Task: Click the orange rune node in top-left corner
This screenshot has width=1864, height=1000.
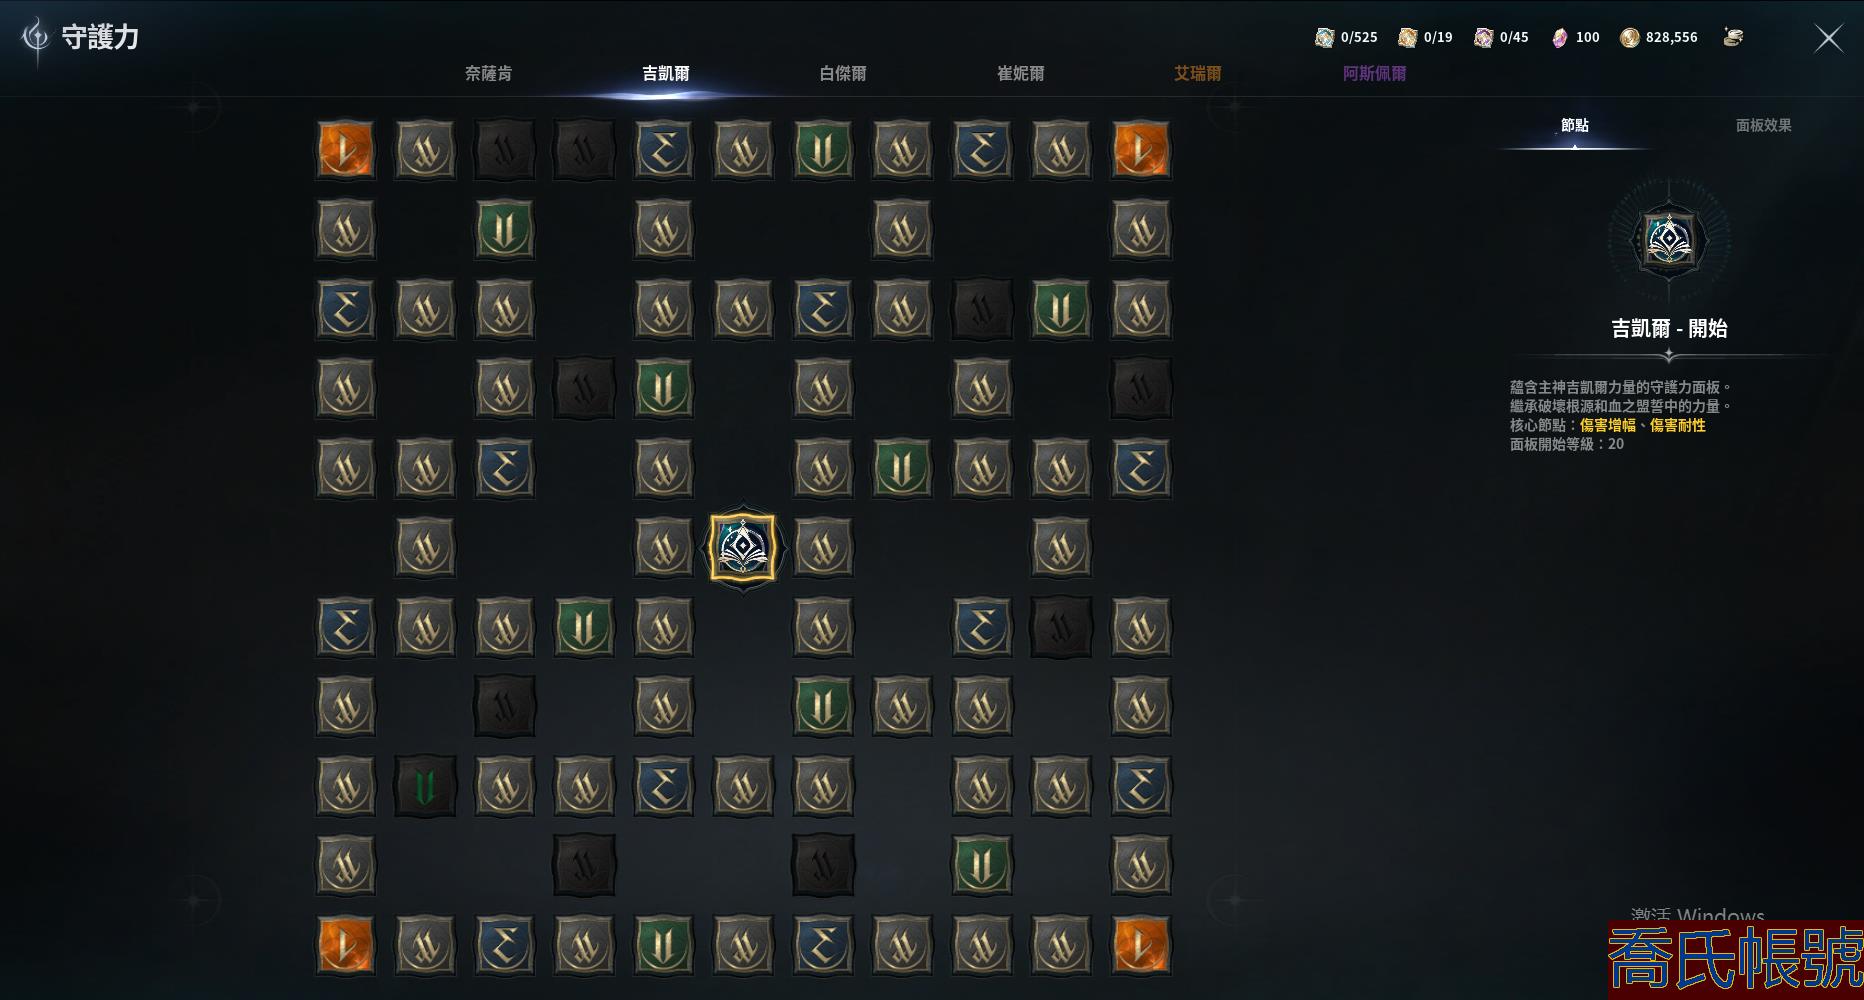Action: tap(345, 150)
